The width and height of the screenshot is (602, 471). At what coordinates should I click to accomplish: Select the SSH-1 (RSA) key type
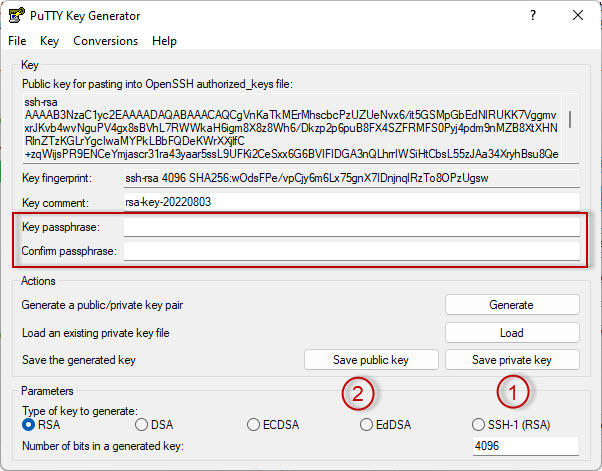pos(480,425)
